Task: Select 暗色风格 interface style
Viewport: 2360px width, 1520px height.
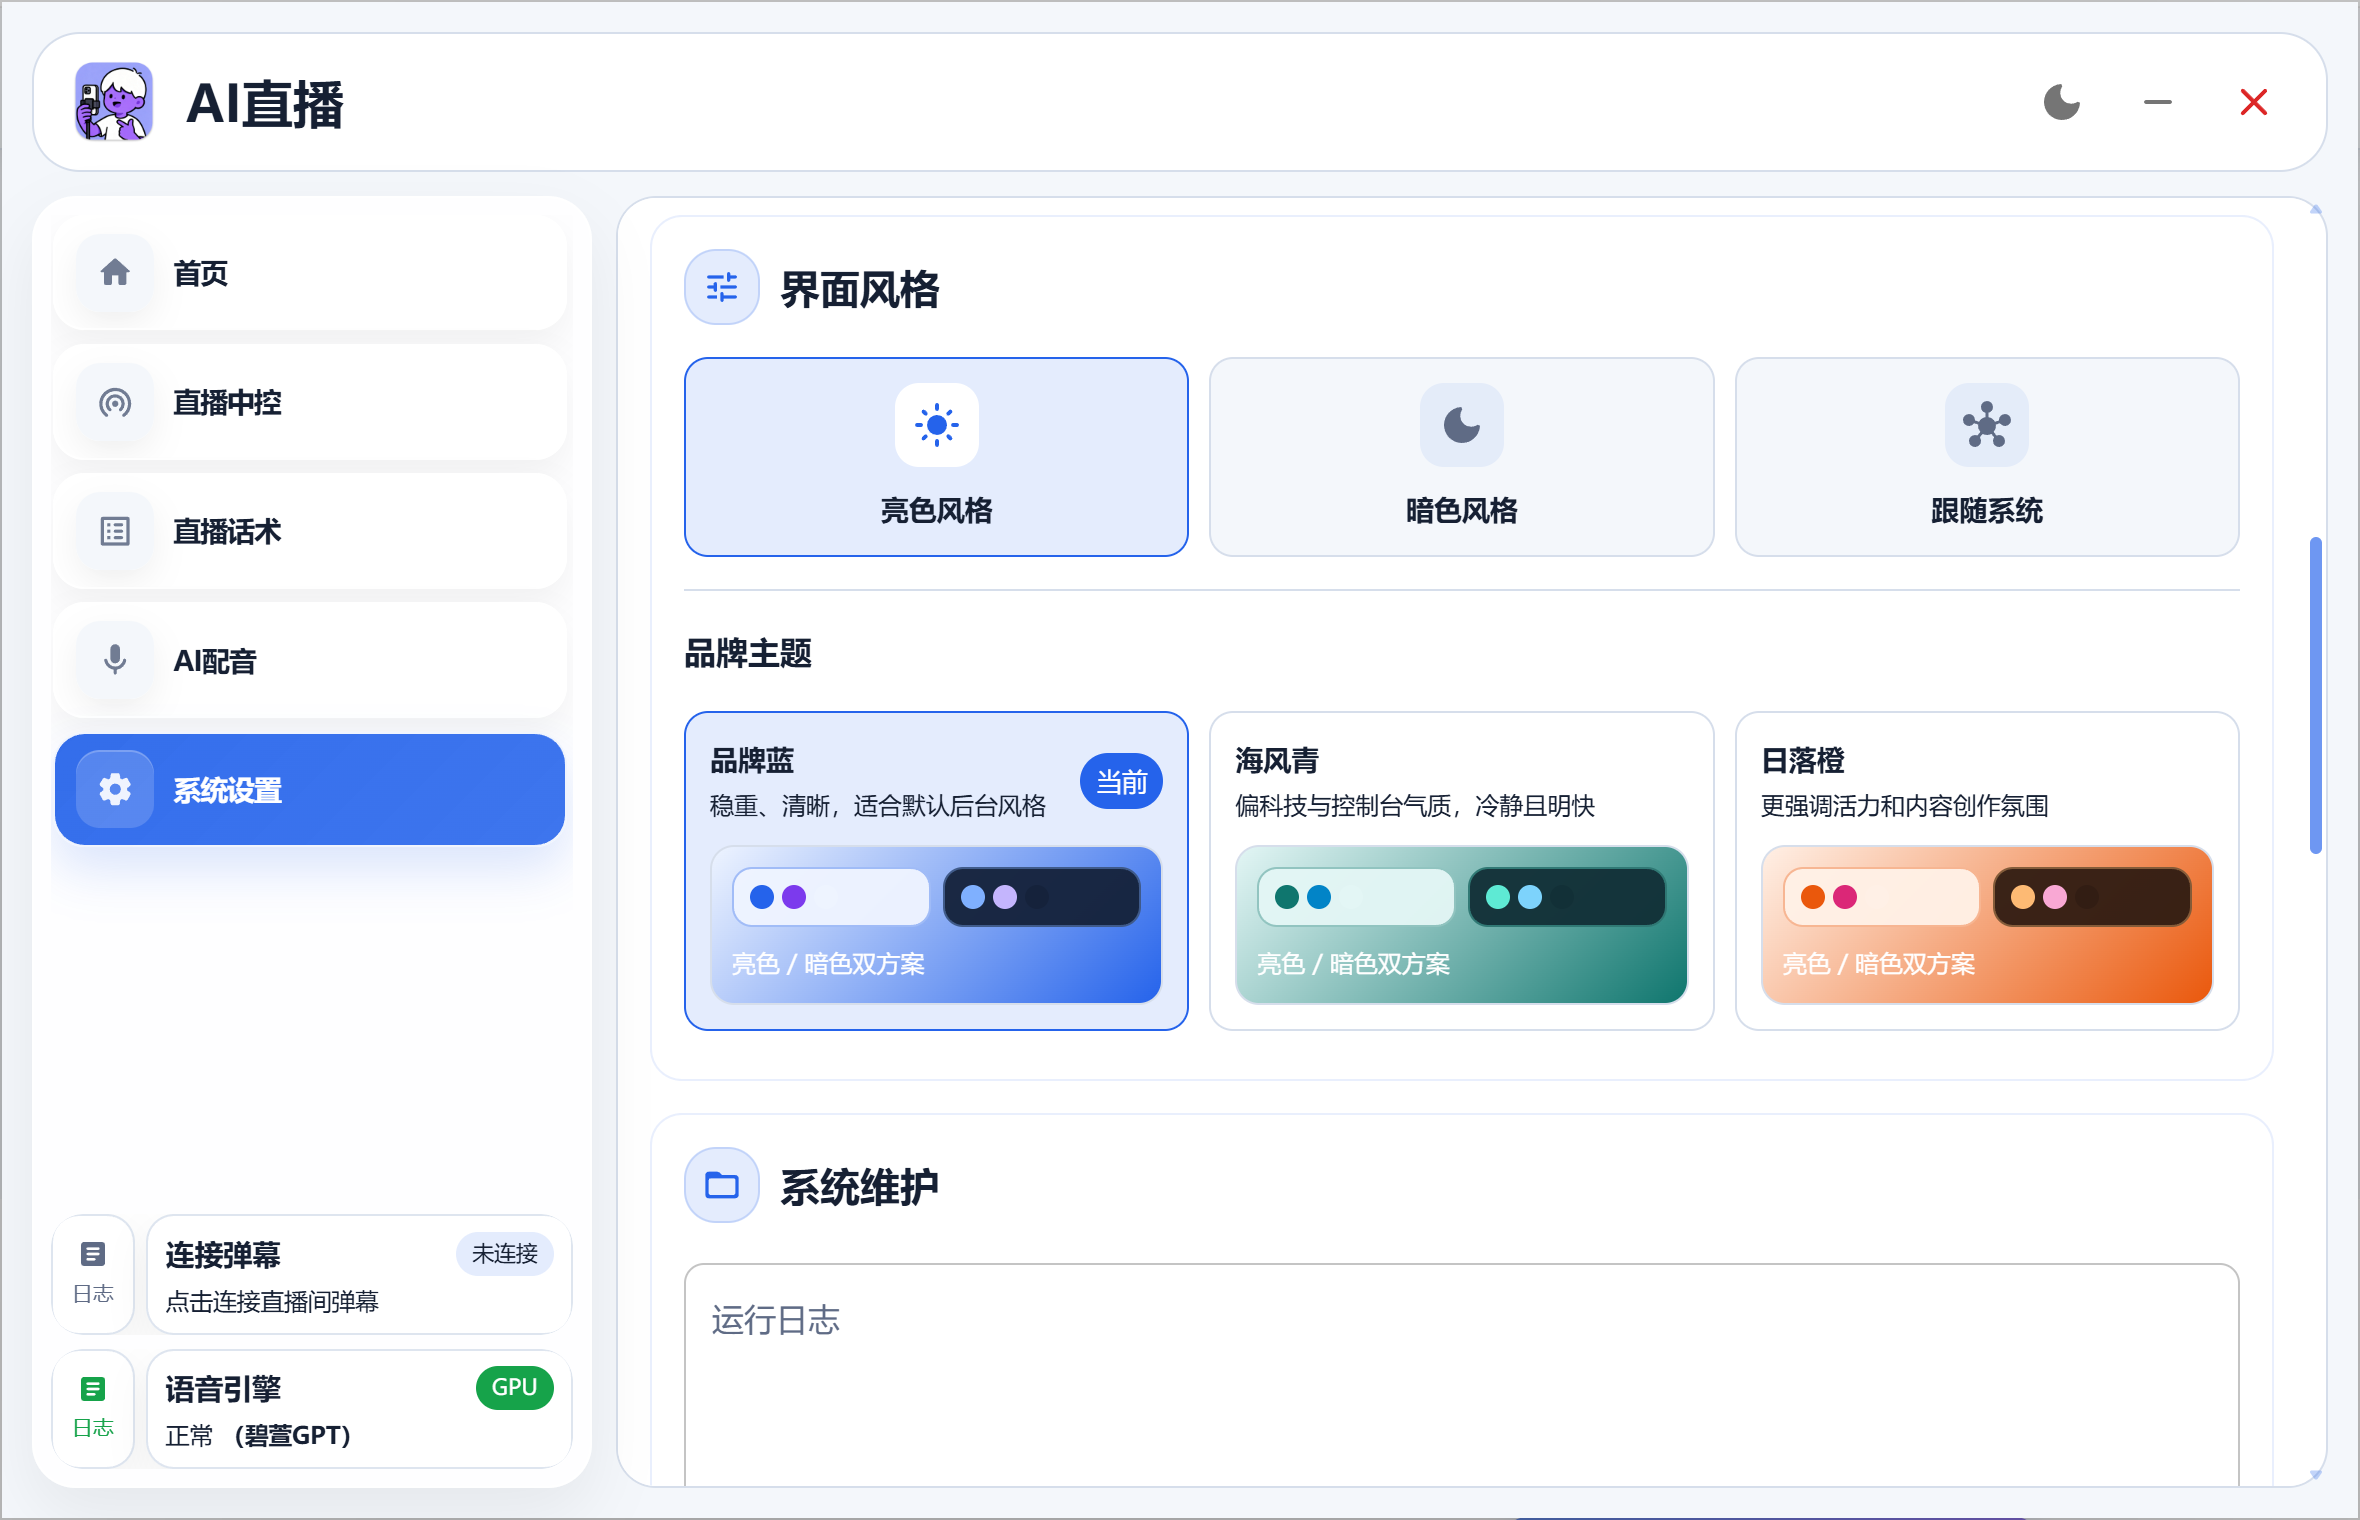Action: pyautogui.click(x=1460, y=457)
